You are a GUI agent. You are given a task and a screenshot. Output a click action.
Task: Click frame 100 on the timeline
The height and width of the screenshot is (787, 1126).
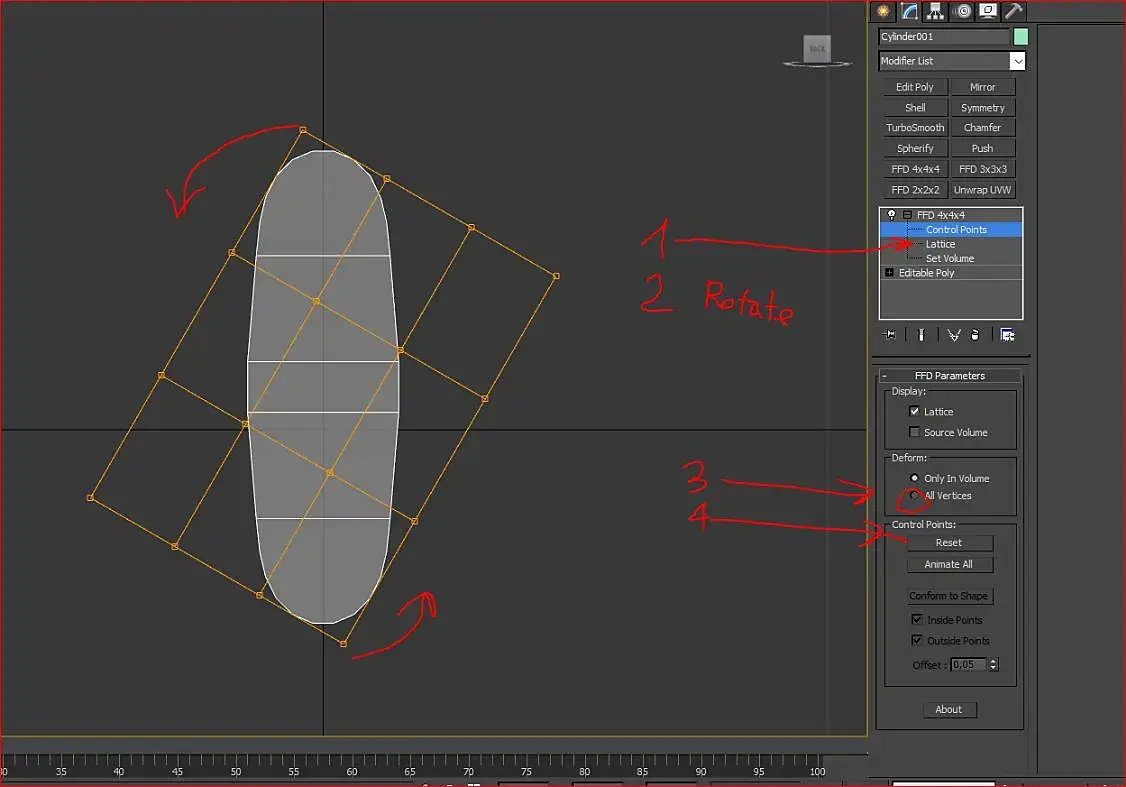(x=817, y=771)
